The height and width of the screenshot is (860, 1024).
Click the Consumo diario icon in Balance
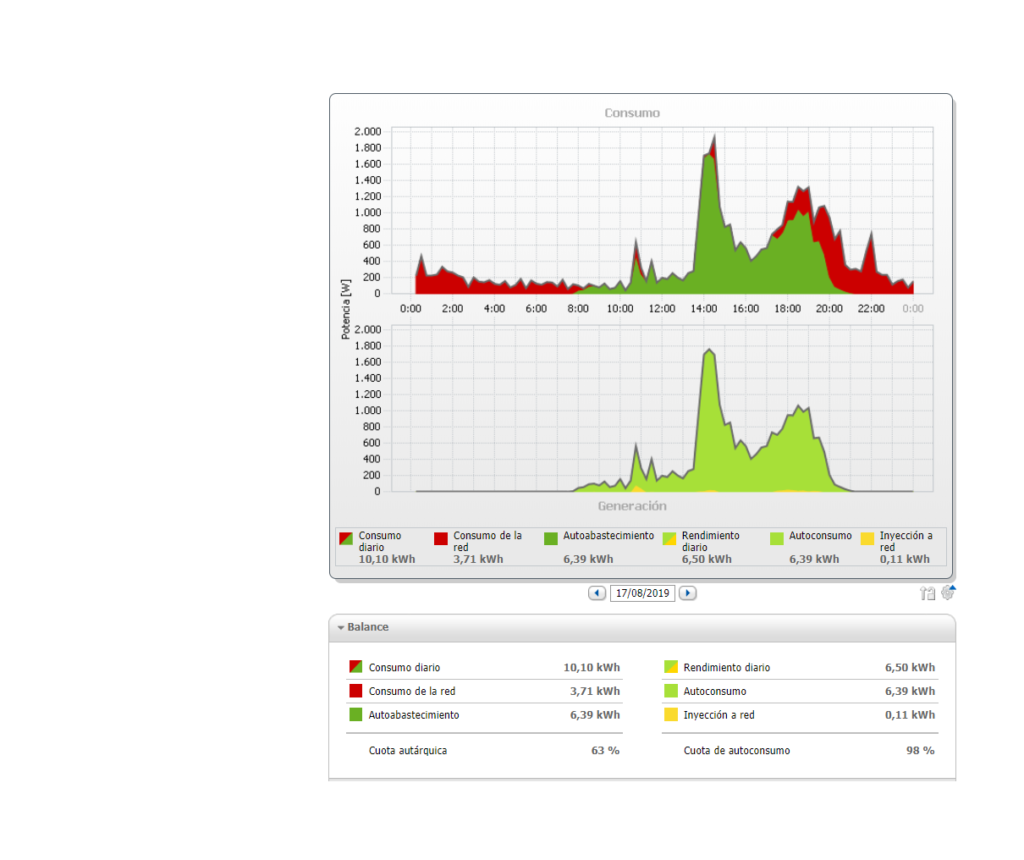click(355, 667)
